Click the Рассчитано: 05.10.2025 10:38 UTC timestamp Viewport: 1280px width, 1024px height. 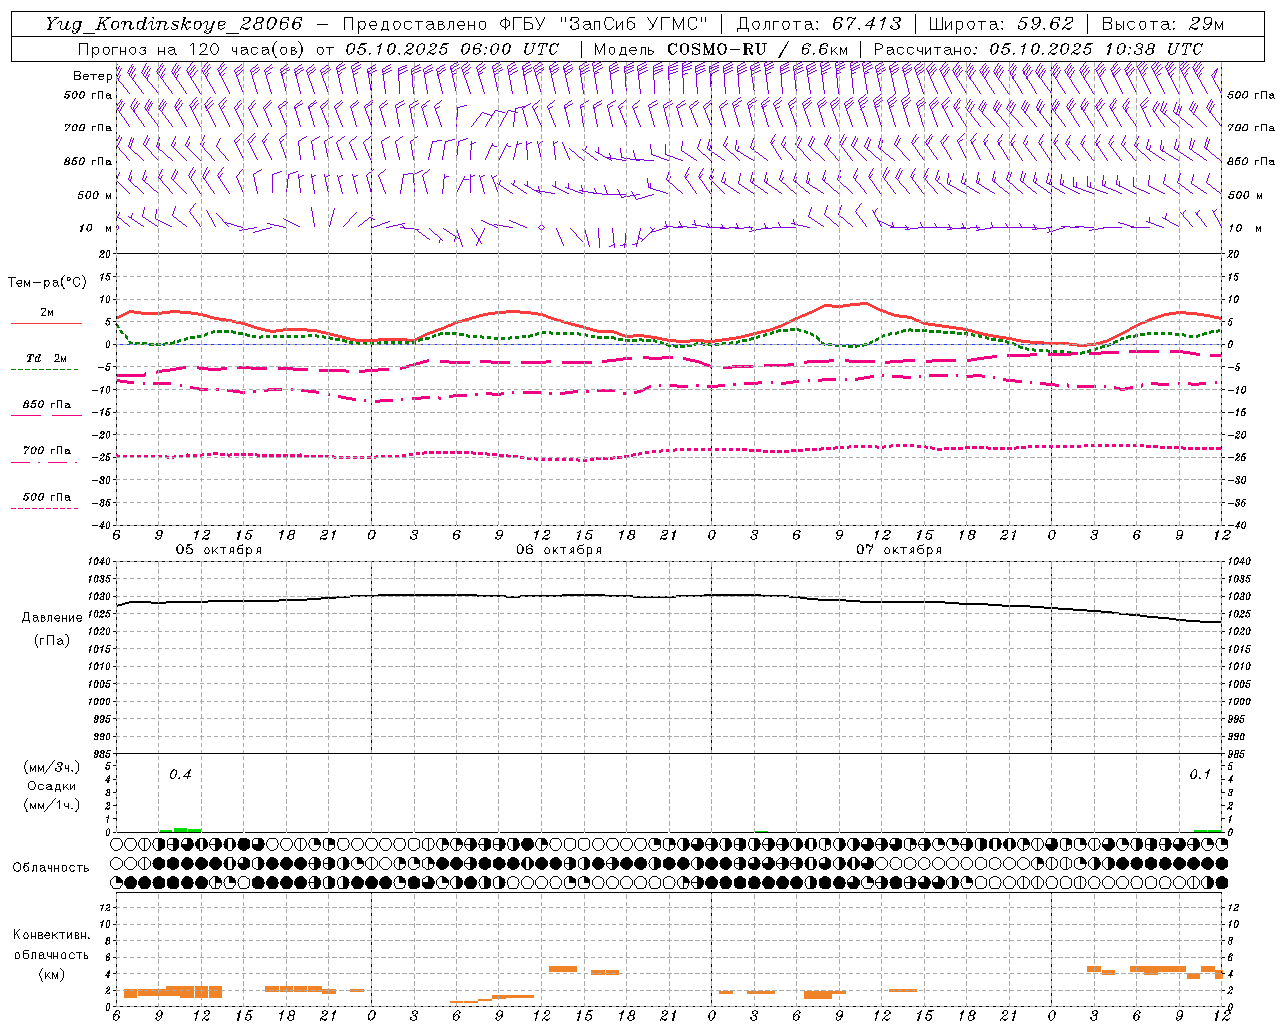[x=1039, y=49]
